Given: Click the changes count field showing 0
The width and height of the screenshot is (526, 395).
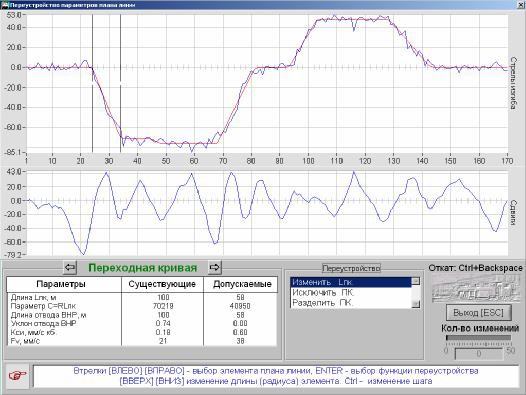Looking at the screenshot, I should (x=478, y=353).
